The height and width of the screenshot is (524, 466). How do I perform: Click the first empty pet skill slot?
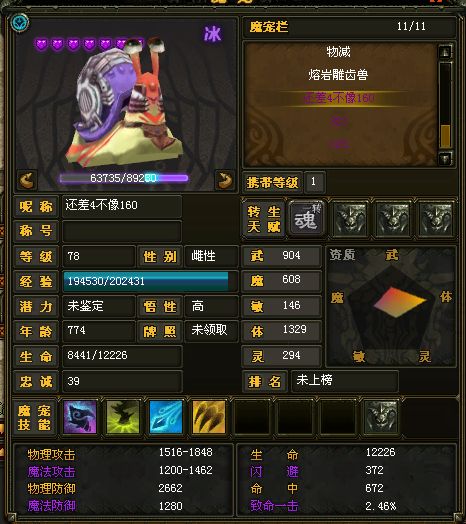252,417
